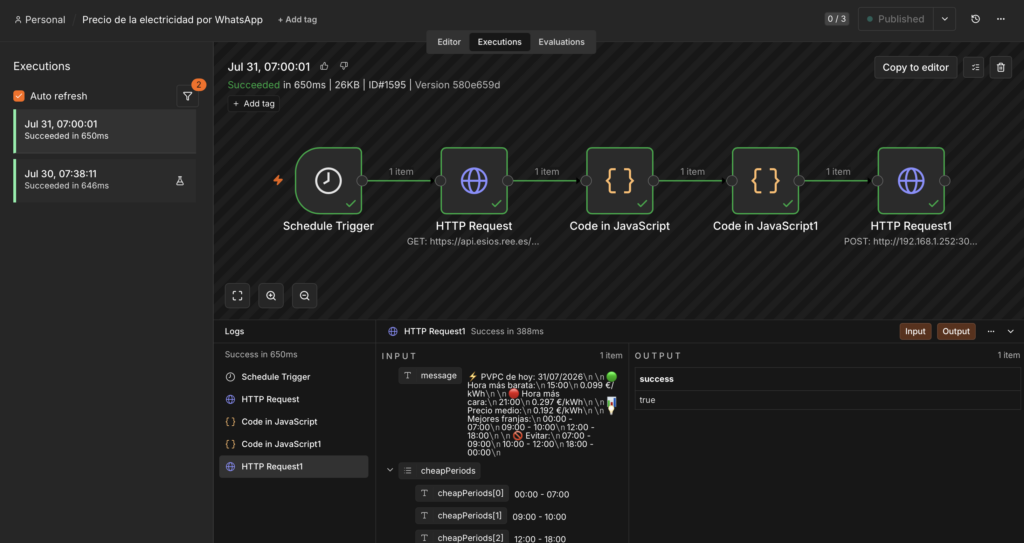1024x543 pixels.
Task: Select Code in JavaScript in logs
Action: pos(294,421)
